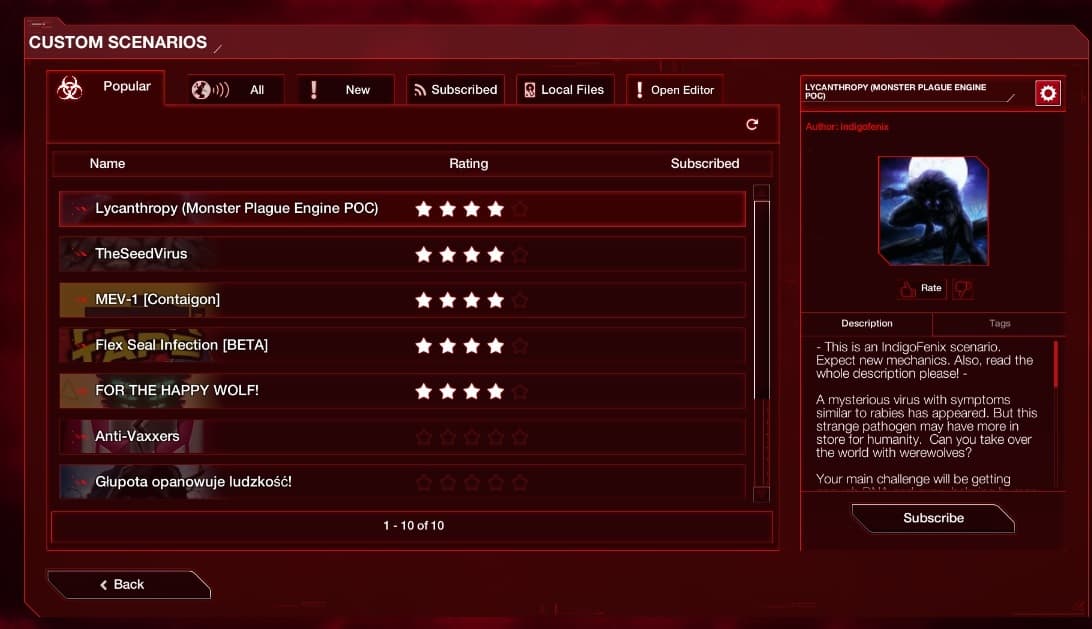
Task: Click the werewolf scenario thumbnail image
Action: [x=933, y=210]
